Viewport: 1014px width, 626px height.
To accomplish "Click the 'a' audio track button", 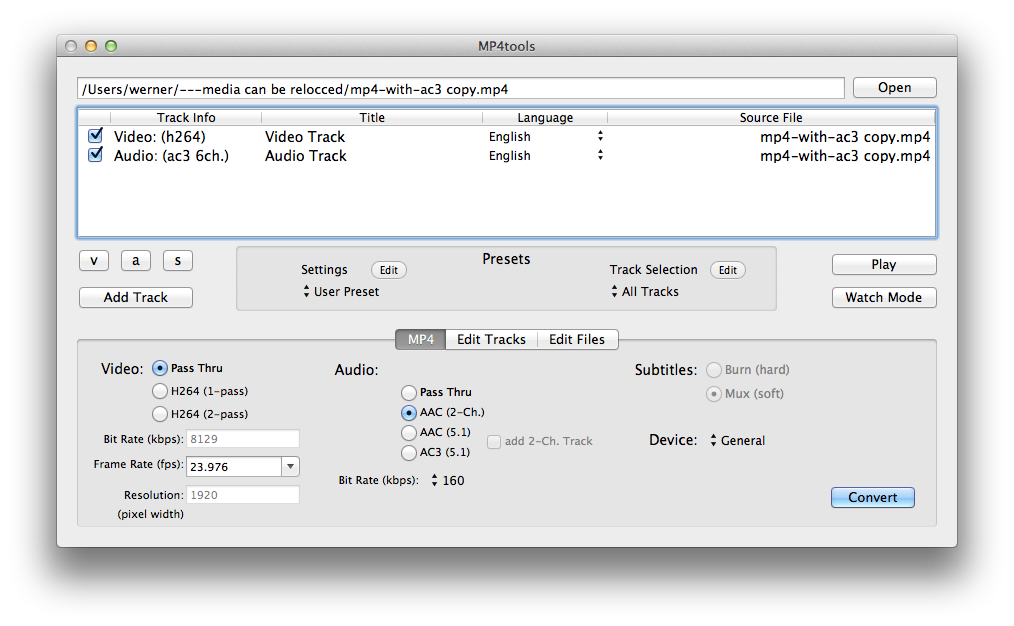I will point(136,261).
